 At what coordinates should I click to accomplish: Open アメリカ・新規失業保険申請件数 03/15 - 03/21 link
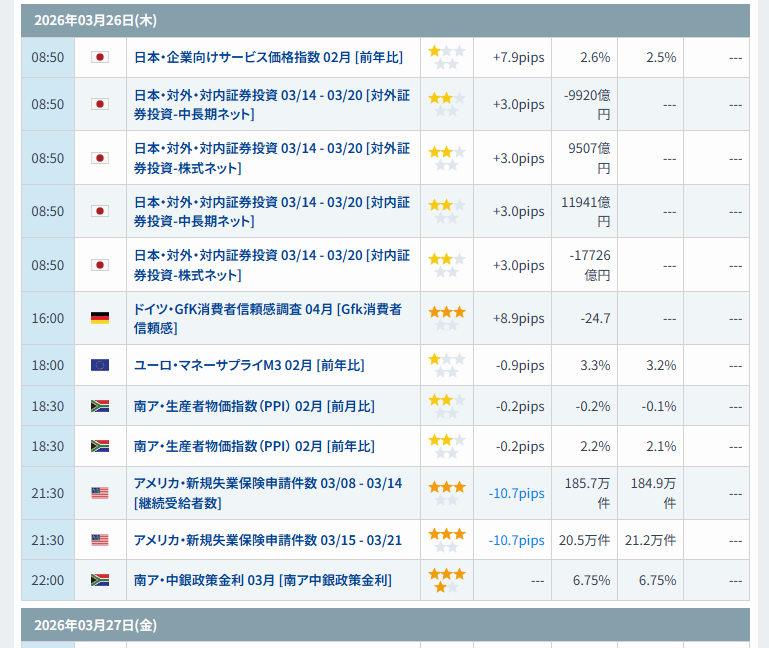point(267,540)
